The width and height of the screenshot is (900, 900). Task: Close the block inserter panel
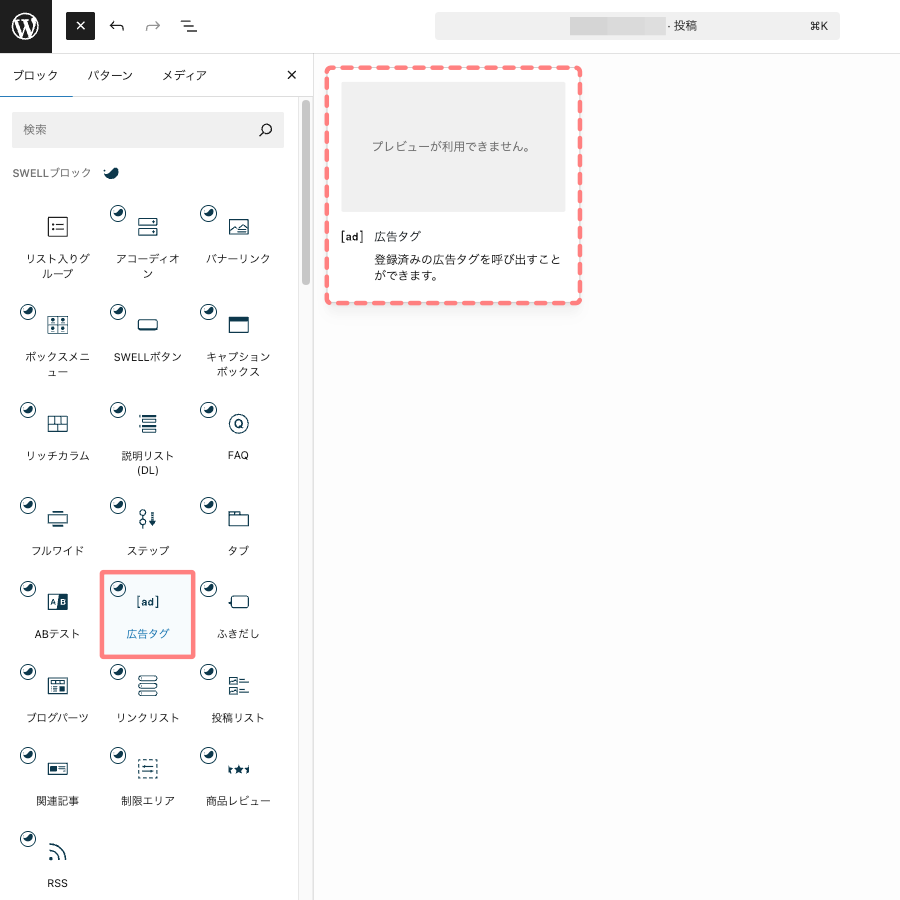coord(292,75)
